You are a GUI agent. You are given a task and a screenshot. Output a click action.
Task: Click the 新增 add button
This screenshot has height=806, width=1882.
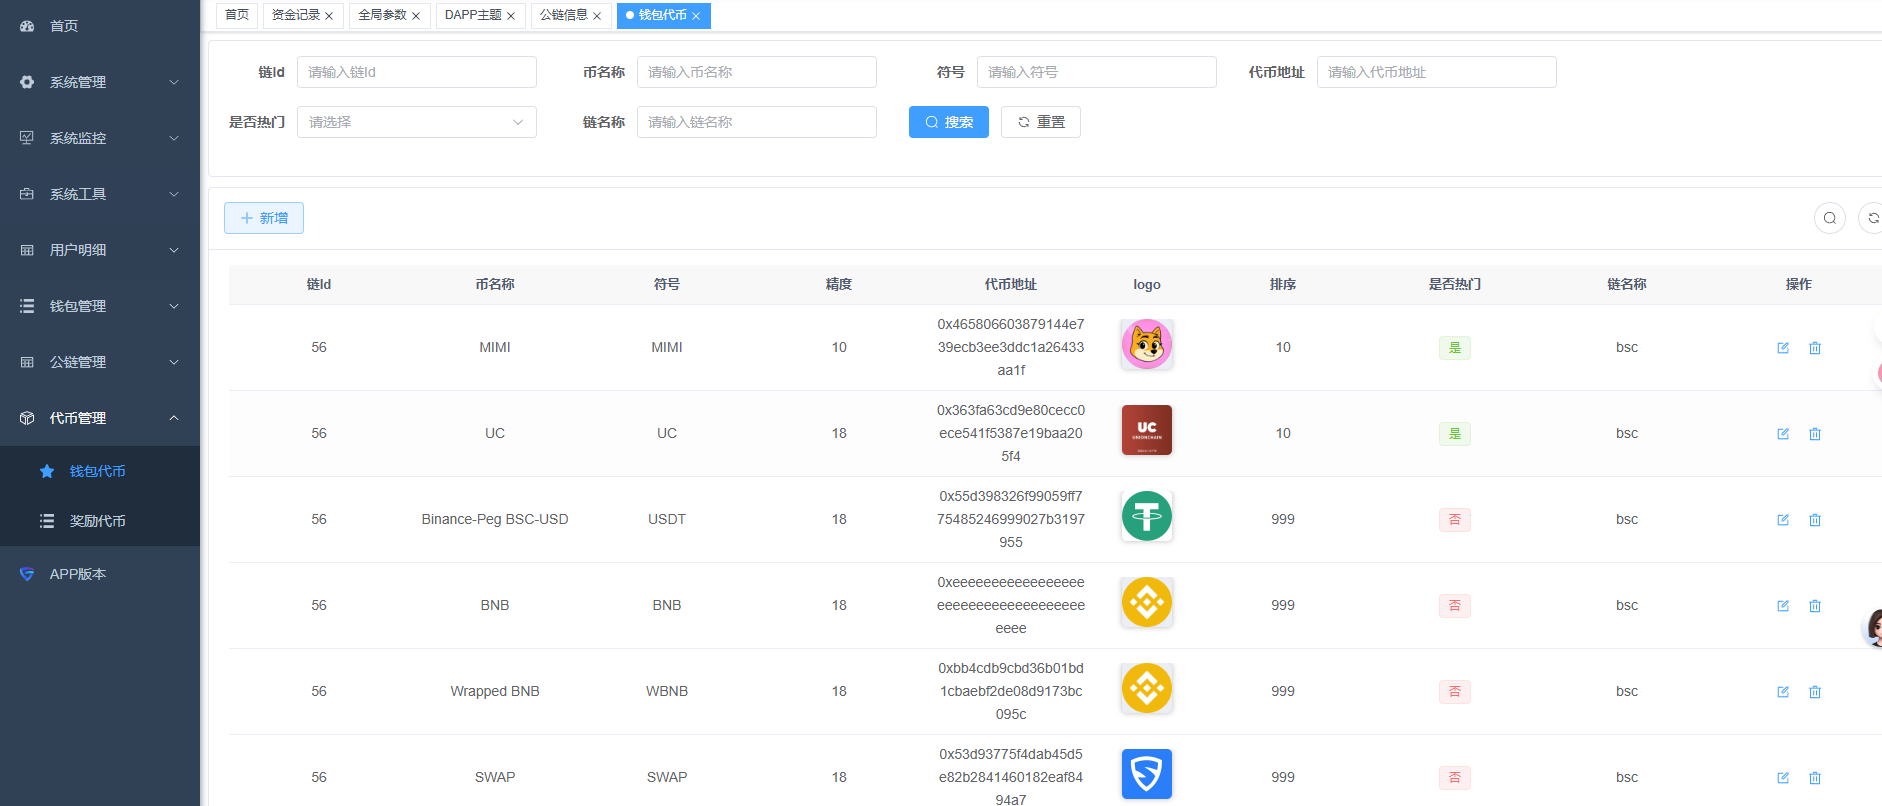264,218
